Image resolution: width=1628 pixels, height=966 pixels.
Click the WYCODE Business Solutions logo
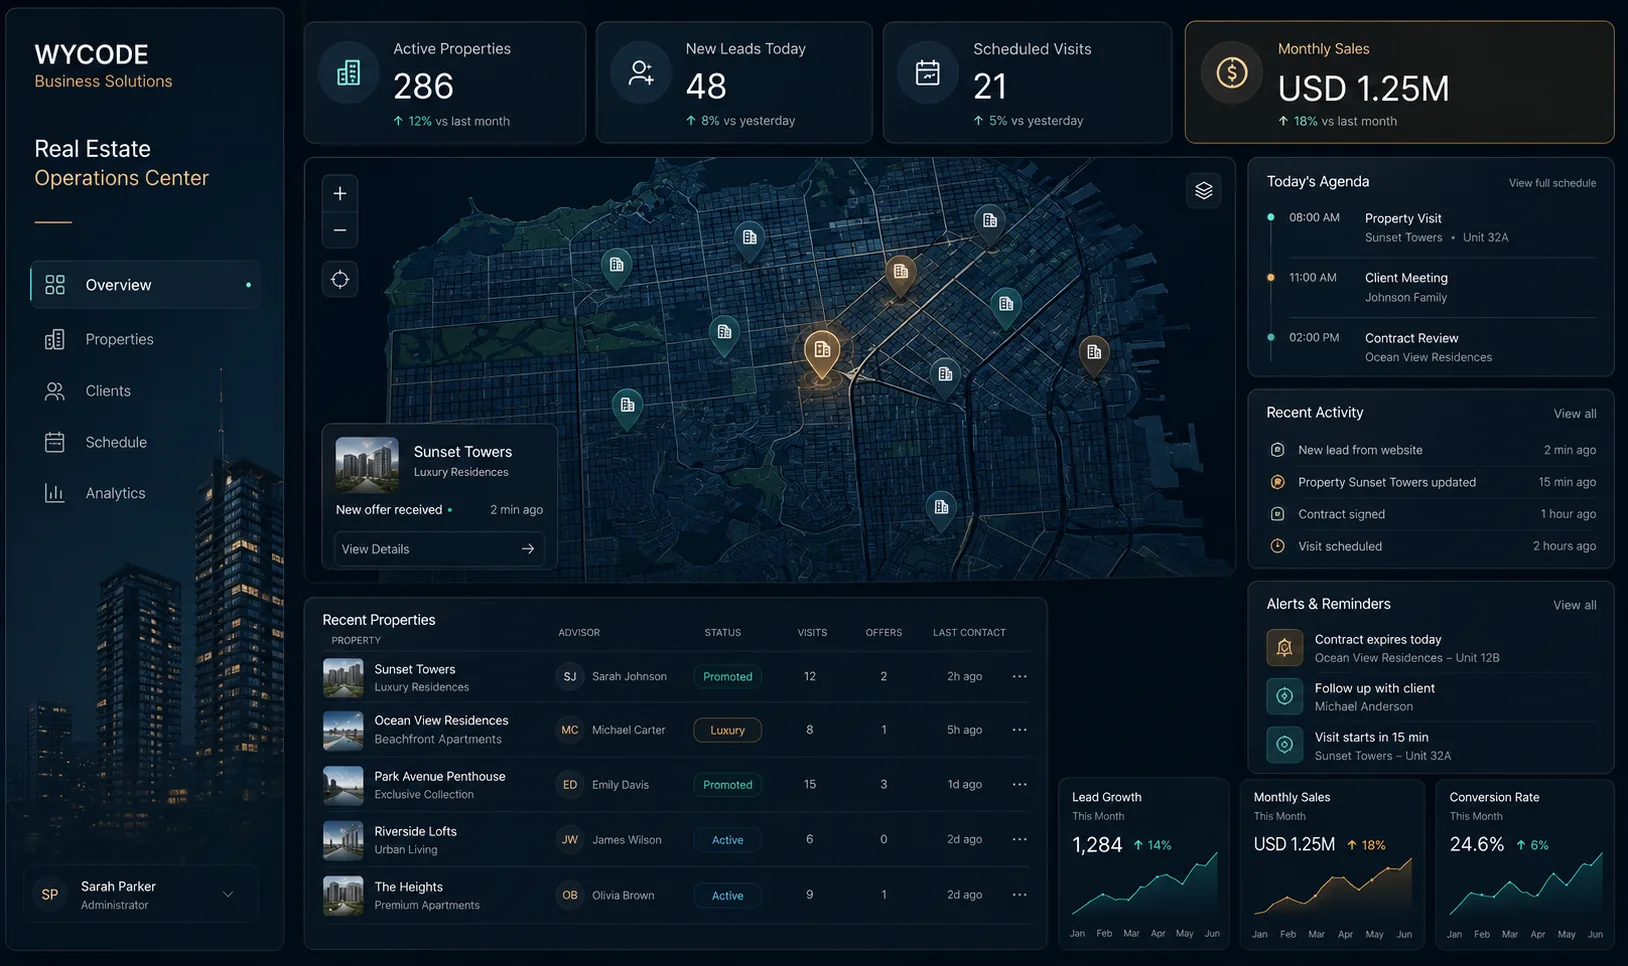[x=103, y=66]
